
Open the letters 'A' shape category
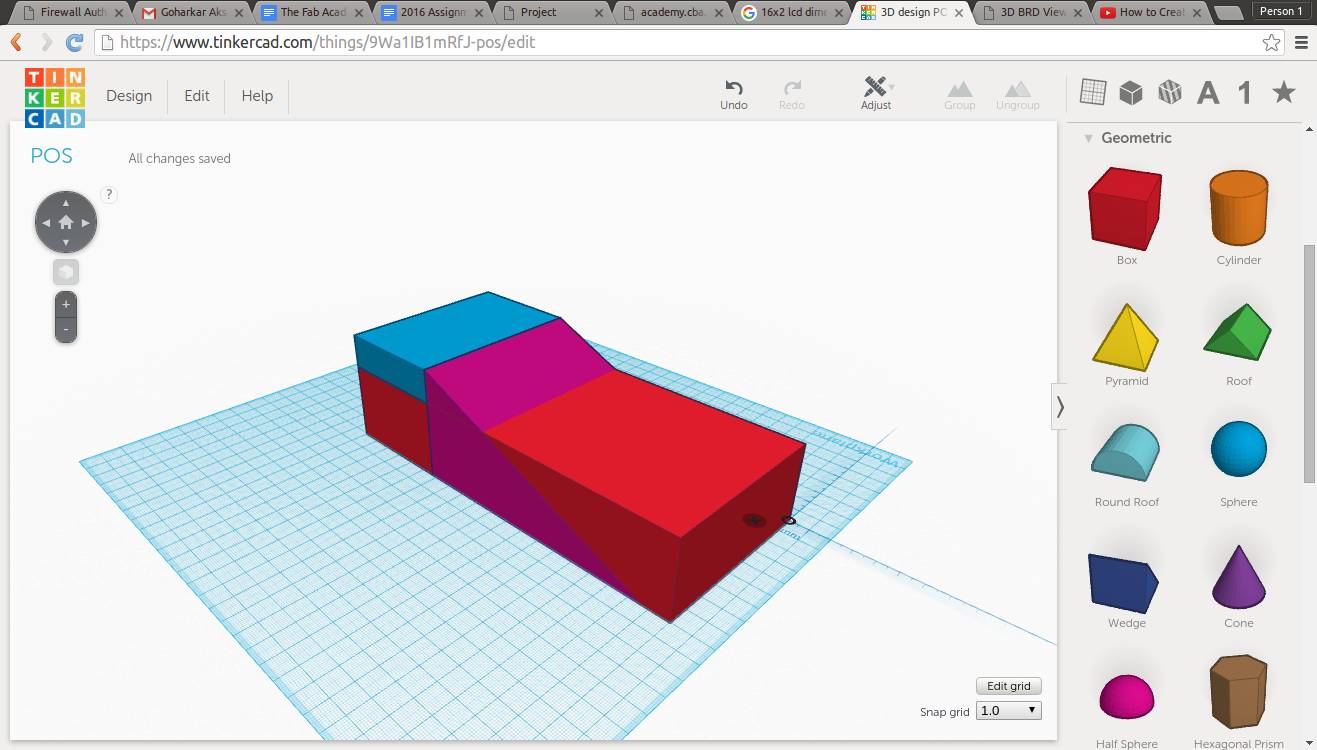tap(1208, 93)
